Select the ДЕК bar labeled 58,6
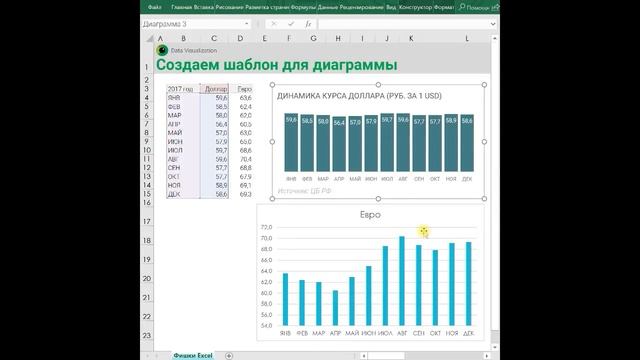 (x=467, y=143)
